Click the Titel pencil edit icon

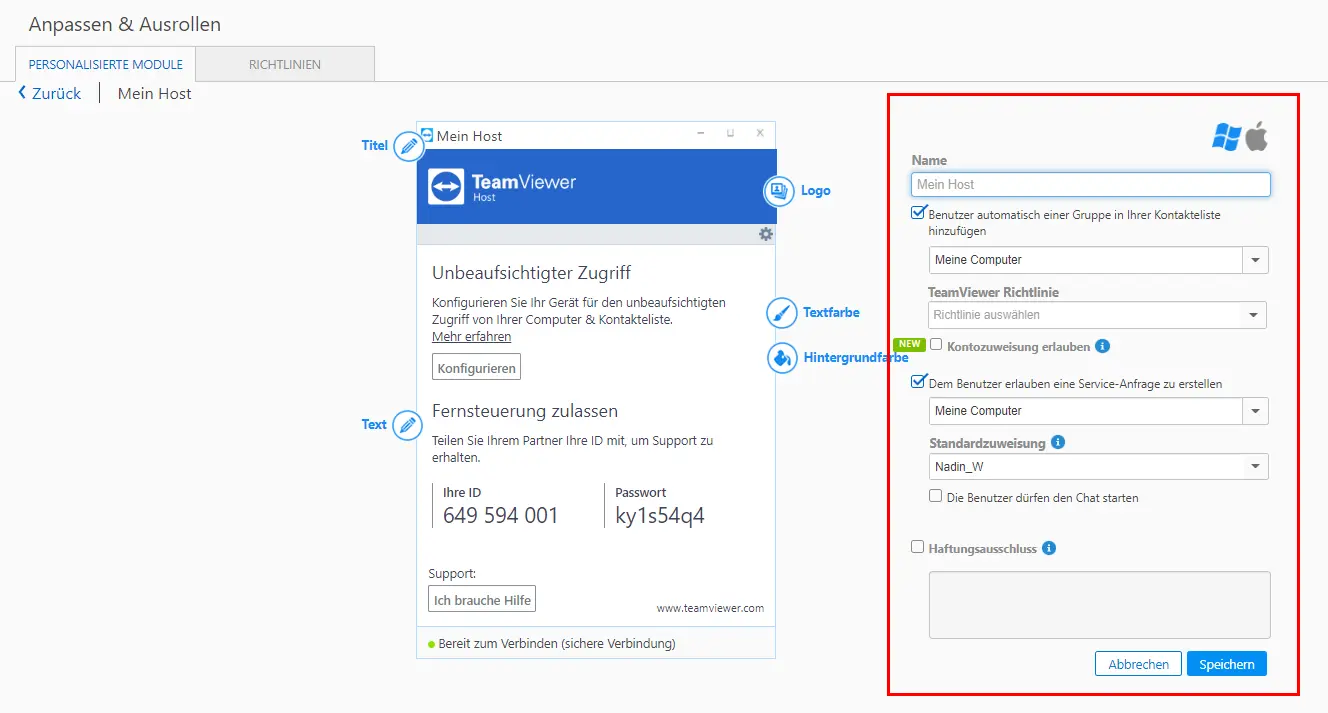408,147
